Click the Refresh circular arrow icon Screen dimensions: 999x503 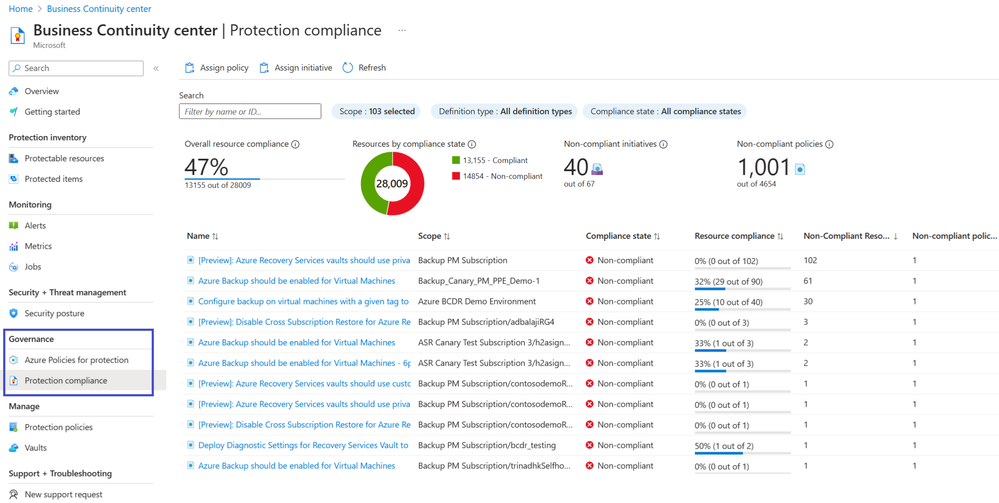click(x=347, y=68)
